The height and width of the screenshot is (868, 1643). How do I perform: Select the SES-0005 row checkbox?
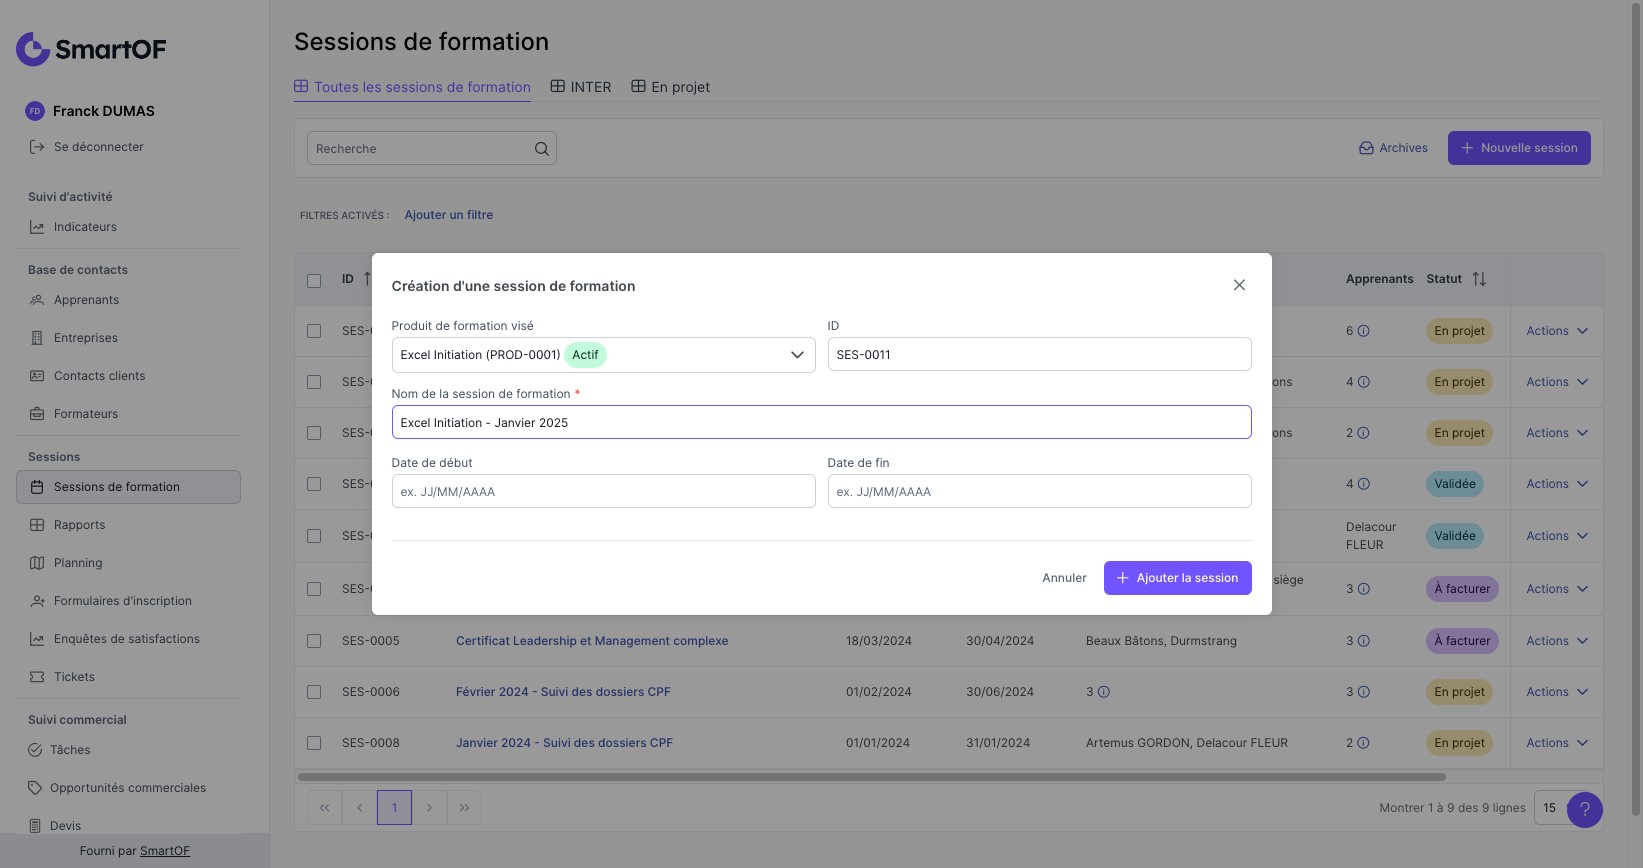pos(314,641)
